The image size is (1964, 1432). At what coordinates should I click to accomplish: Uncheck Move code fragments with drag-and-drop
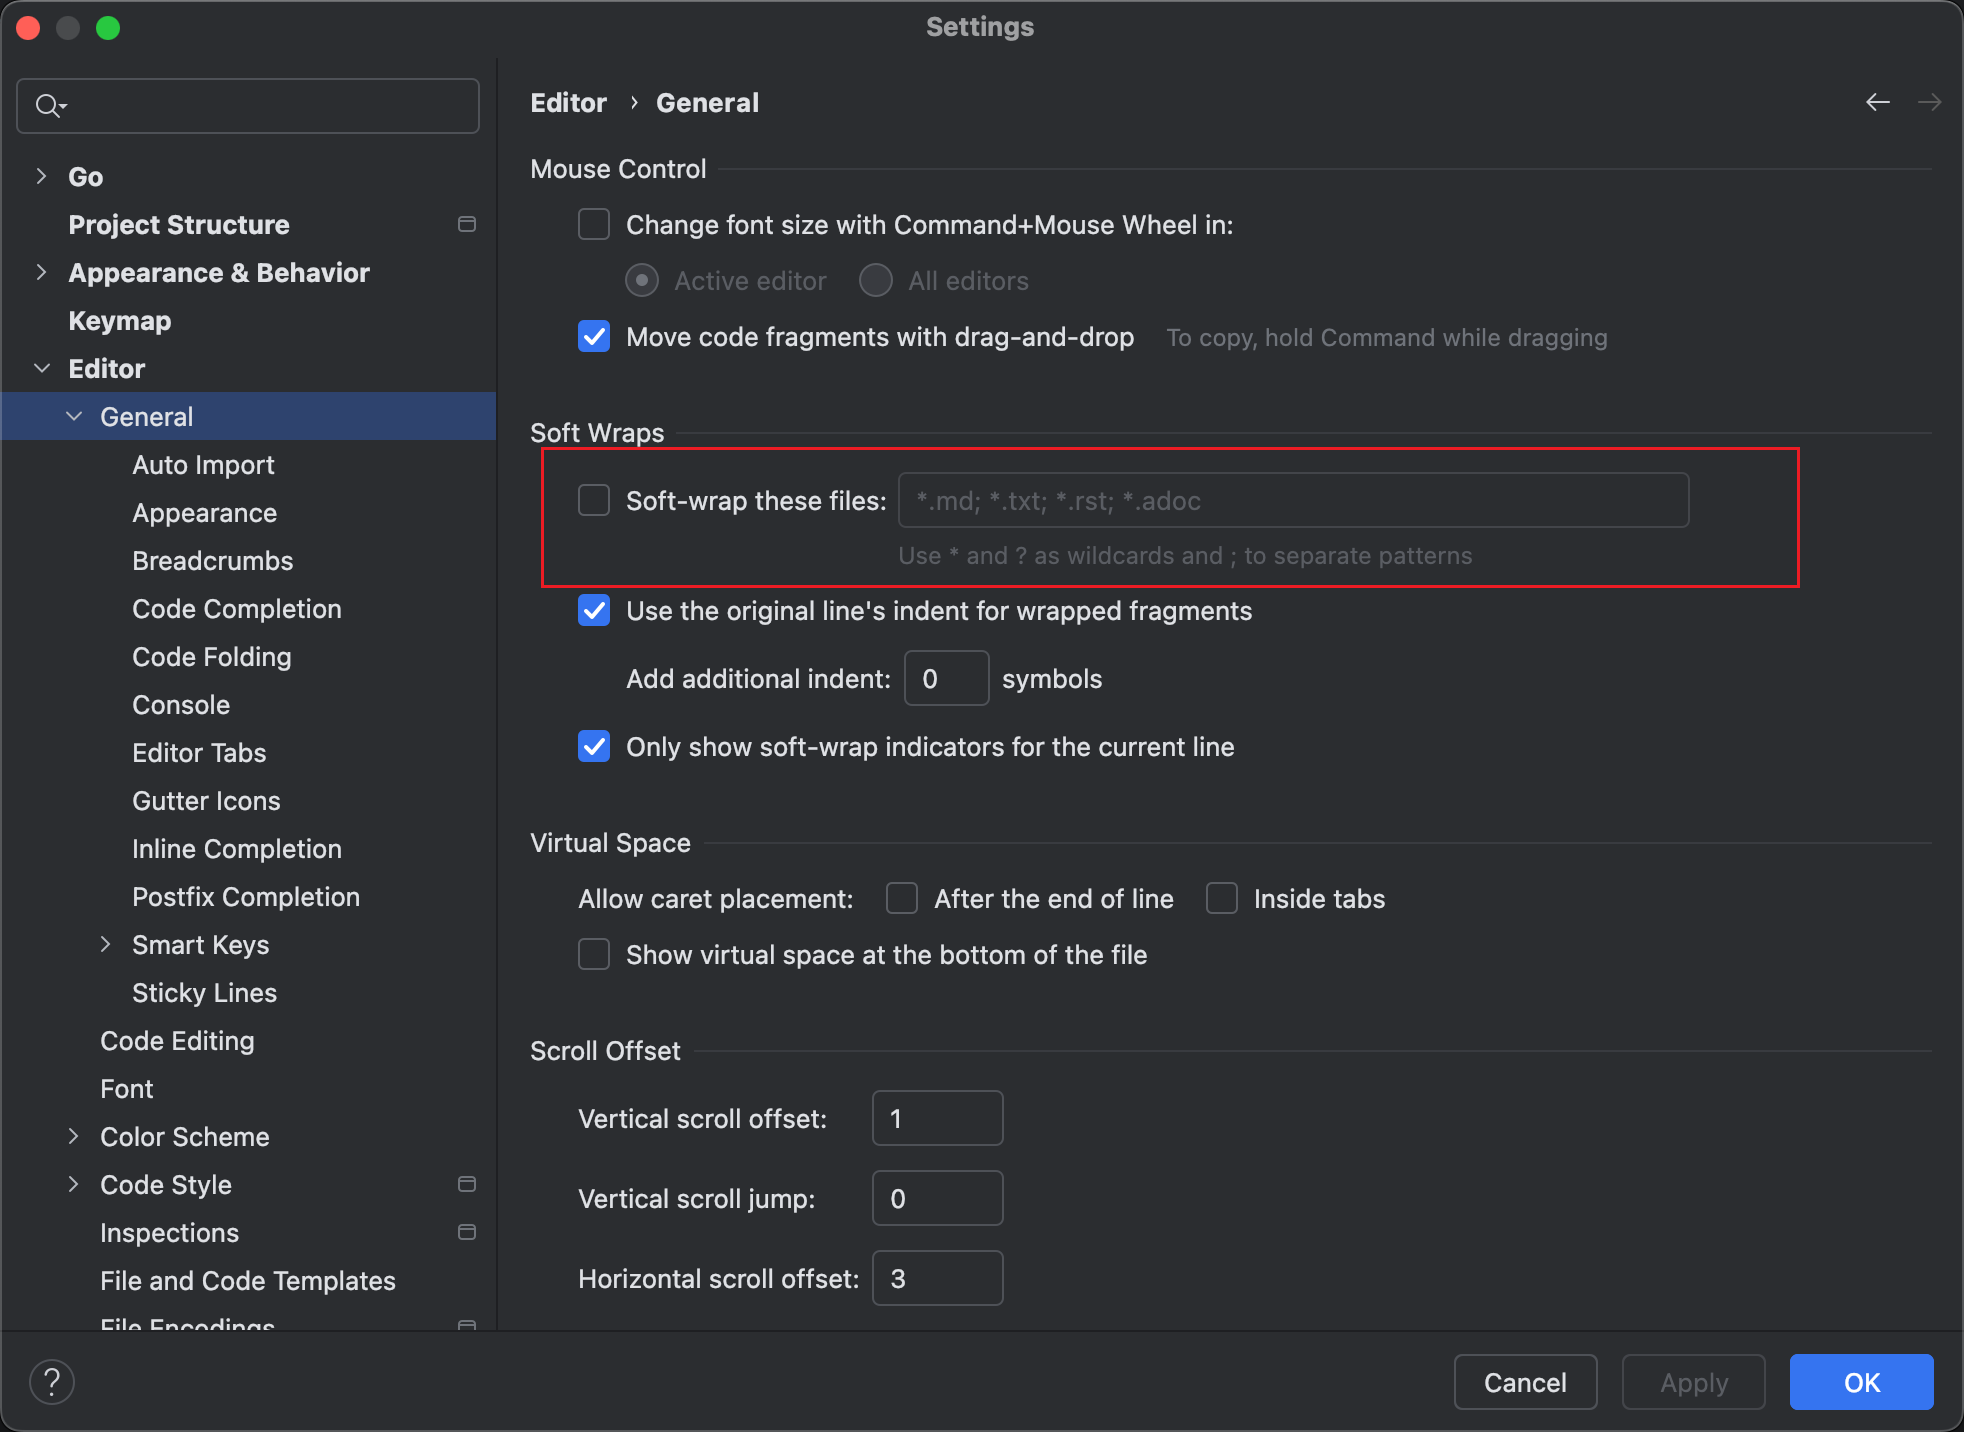(x=594, y=337)
